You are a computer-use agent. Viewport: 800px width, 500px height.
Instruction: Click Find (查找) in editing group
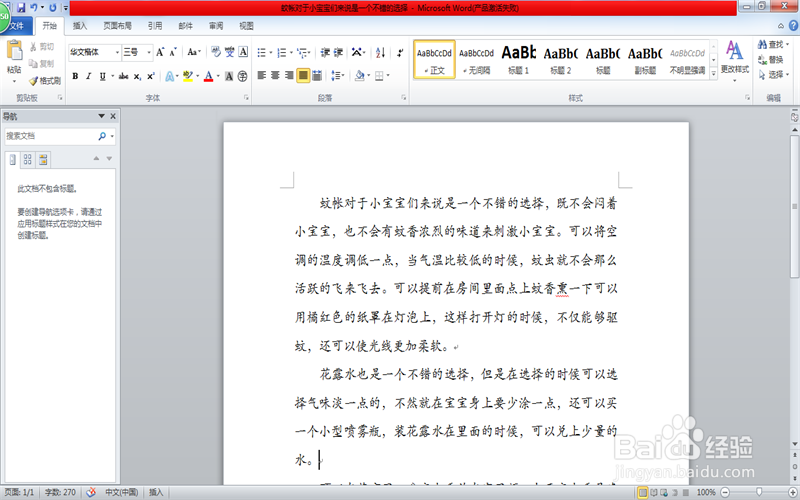click(x=773, y=45)
